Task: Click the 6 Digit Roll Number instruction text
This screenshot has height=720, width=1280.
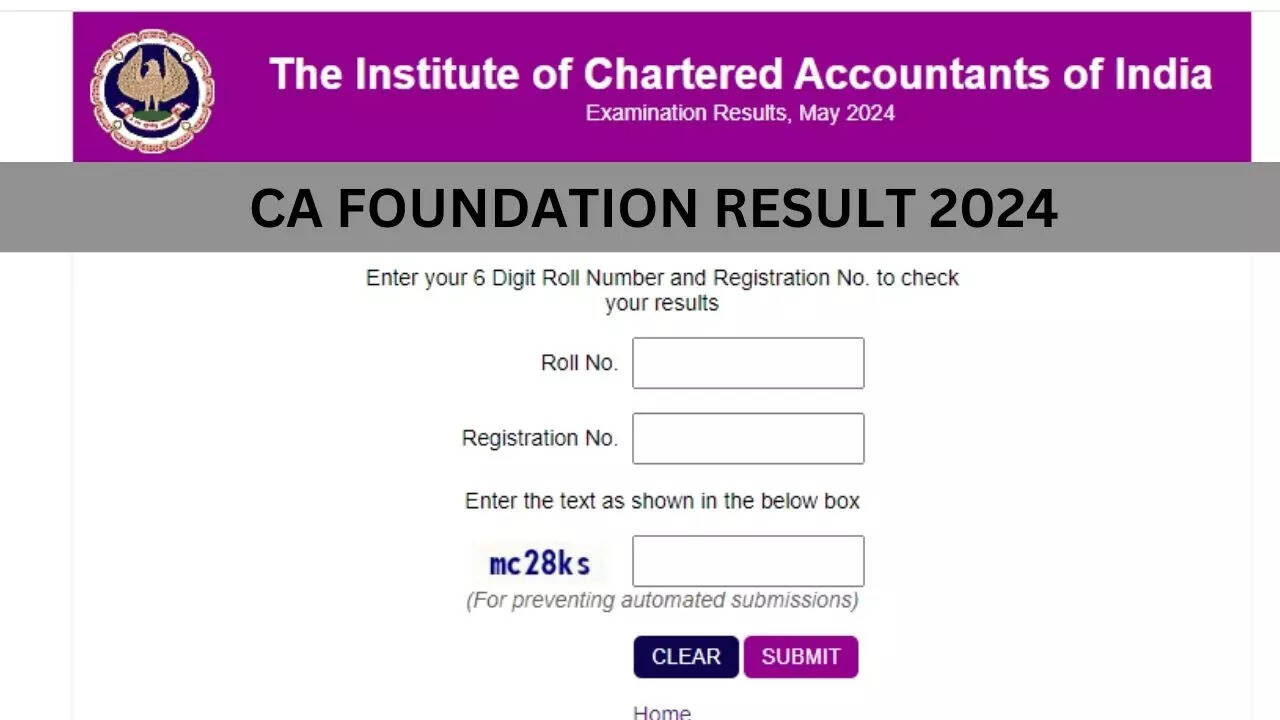Action: click(x=662, y=278)
